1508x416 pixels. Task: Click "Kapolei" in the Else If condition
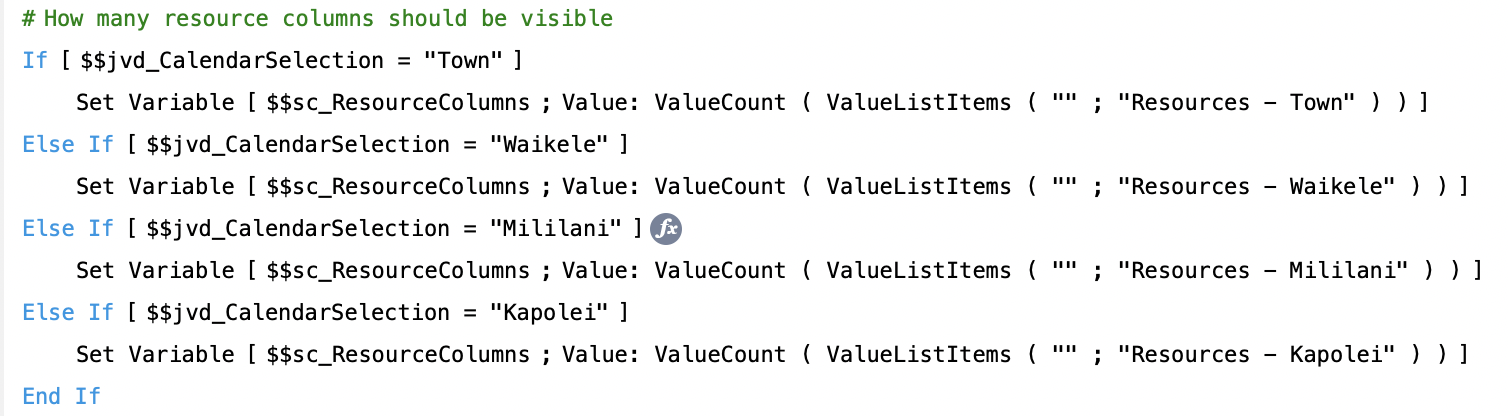(x=549, y=313)
